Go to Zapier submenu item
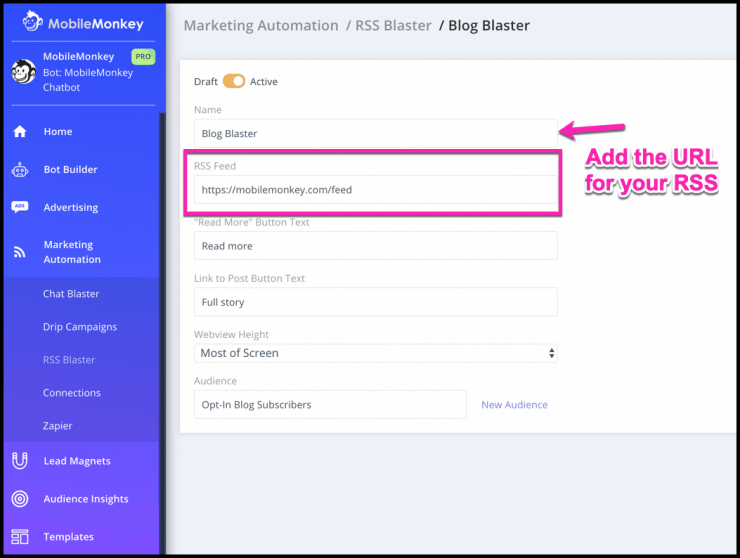The width and height of the screenshot is (740, 558). coord(58,426)
